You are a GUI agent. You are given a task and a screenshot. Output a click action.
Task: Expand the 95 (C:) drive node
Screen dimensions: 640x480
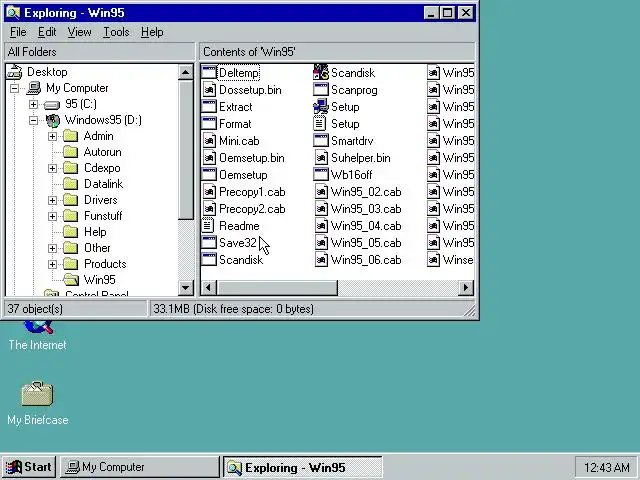coord(33,104)
